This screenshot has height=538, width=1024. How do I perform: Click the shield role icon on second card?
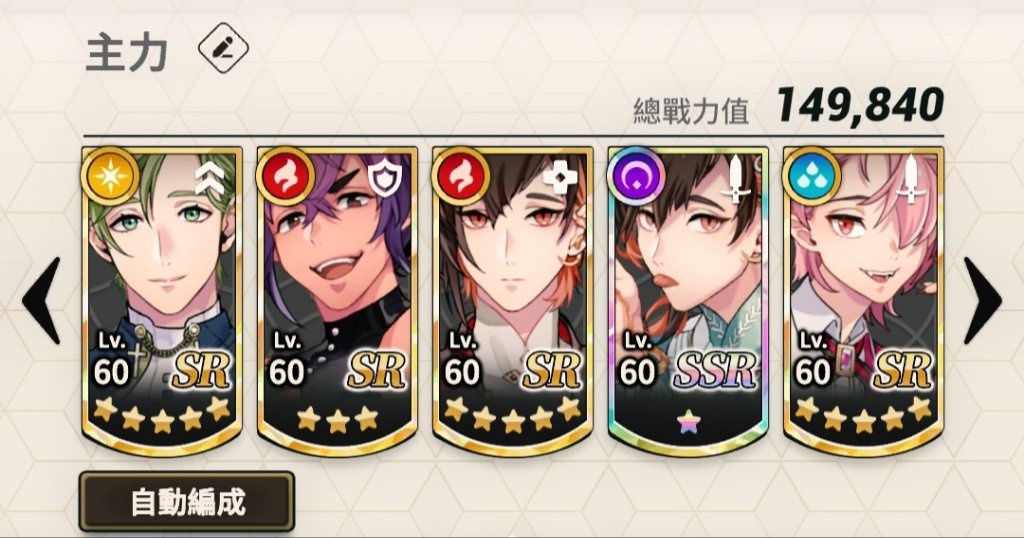coord(384,180)
